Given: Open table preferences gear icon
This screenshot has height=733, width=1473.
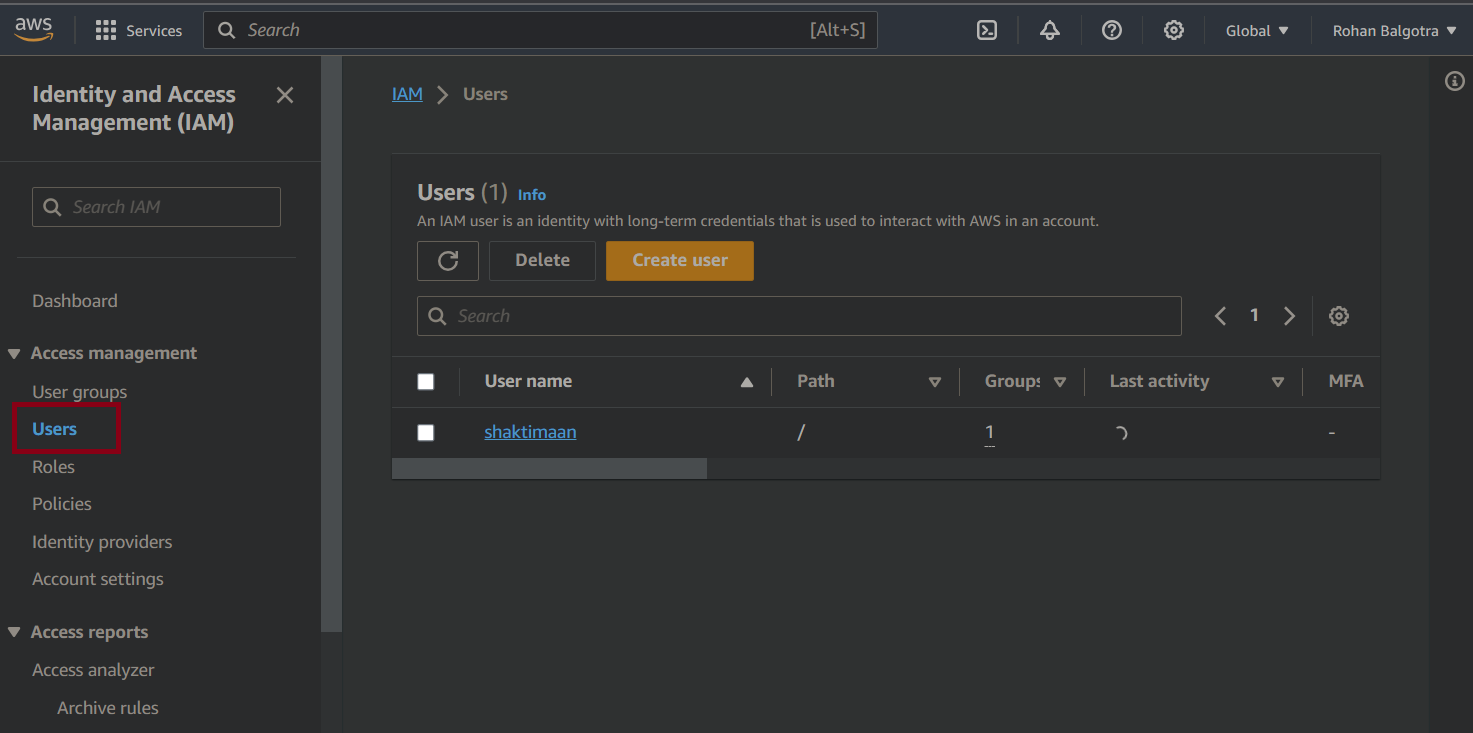Looking at the screenshot, I should tap(1339, 316).
